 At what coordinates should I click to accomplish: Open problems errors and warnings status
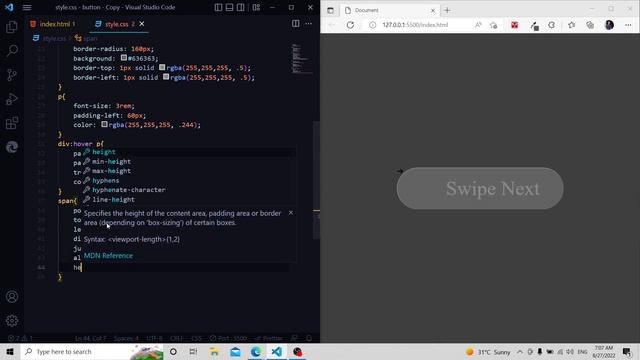pos(20,338)
